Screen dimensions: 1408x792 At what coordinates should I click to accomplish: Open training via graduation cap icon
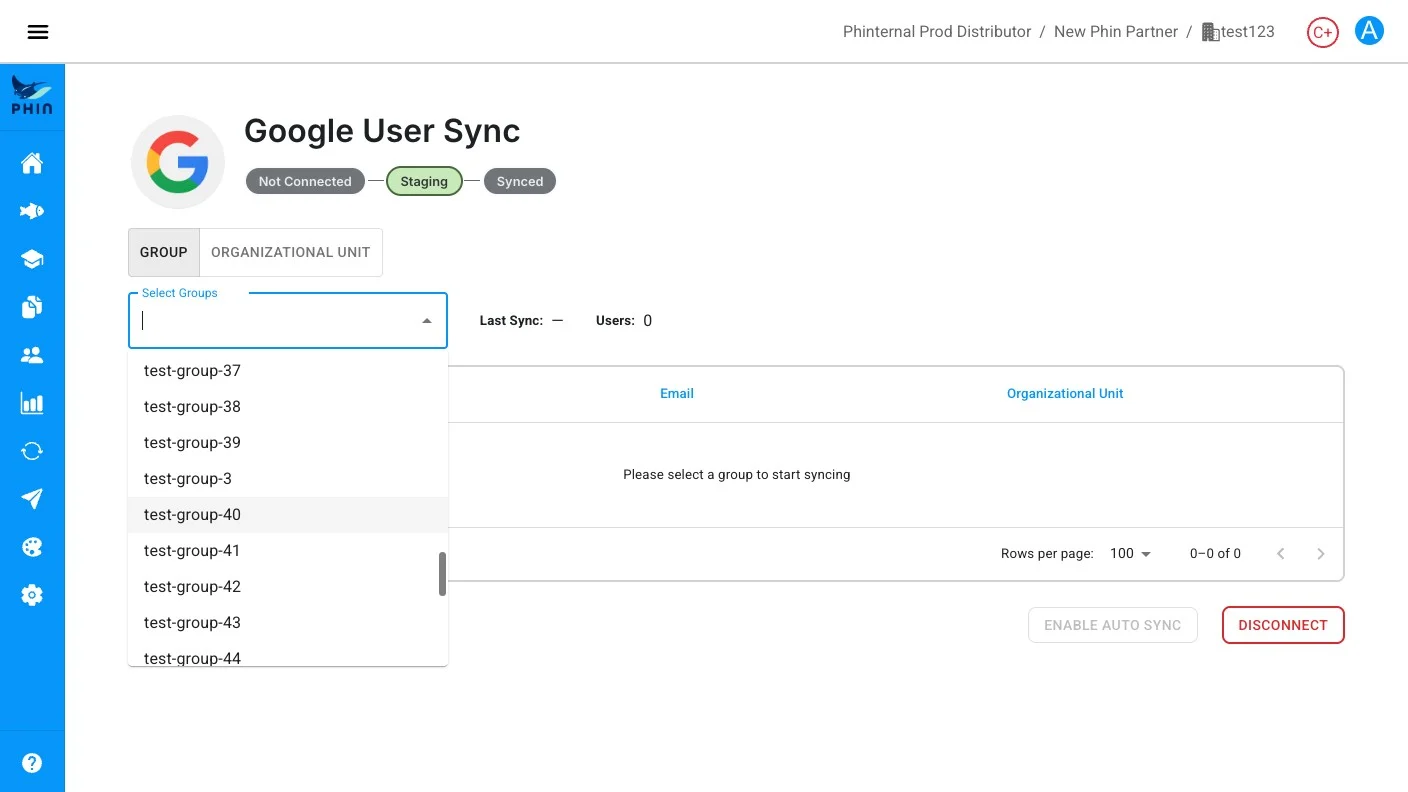pos(32,259)
